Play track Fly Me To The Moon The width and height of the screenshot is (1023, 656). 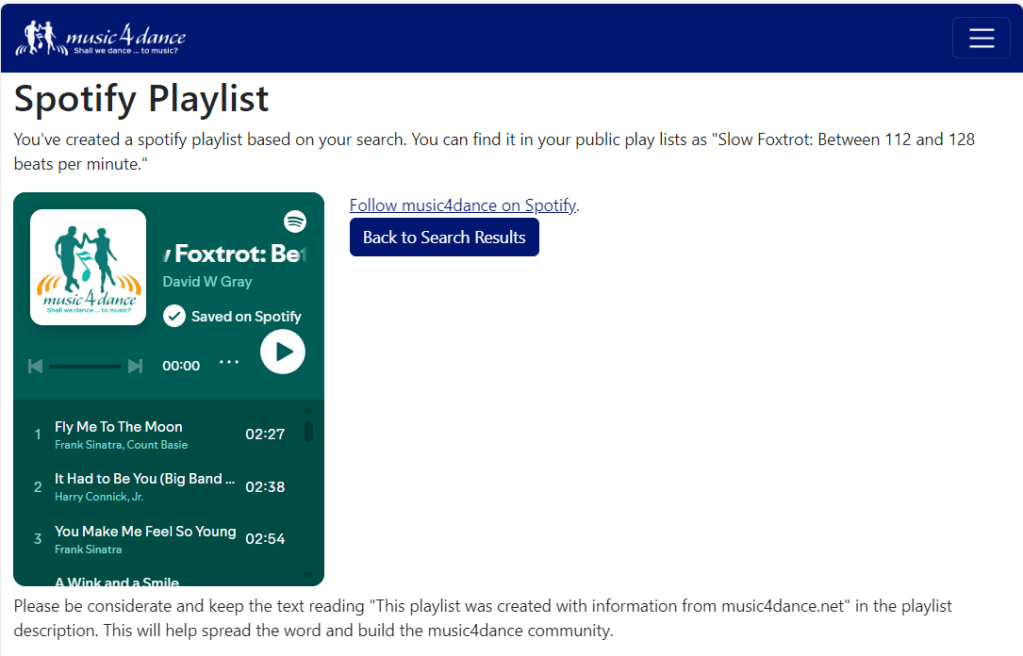pos(118,427)
